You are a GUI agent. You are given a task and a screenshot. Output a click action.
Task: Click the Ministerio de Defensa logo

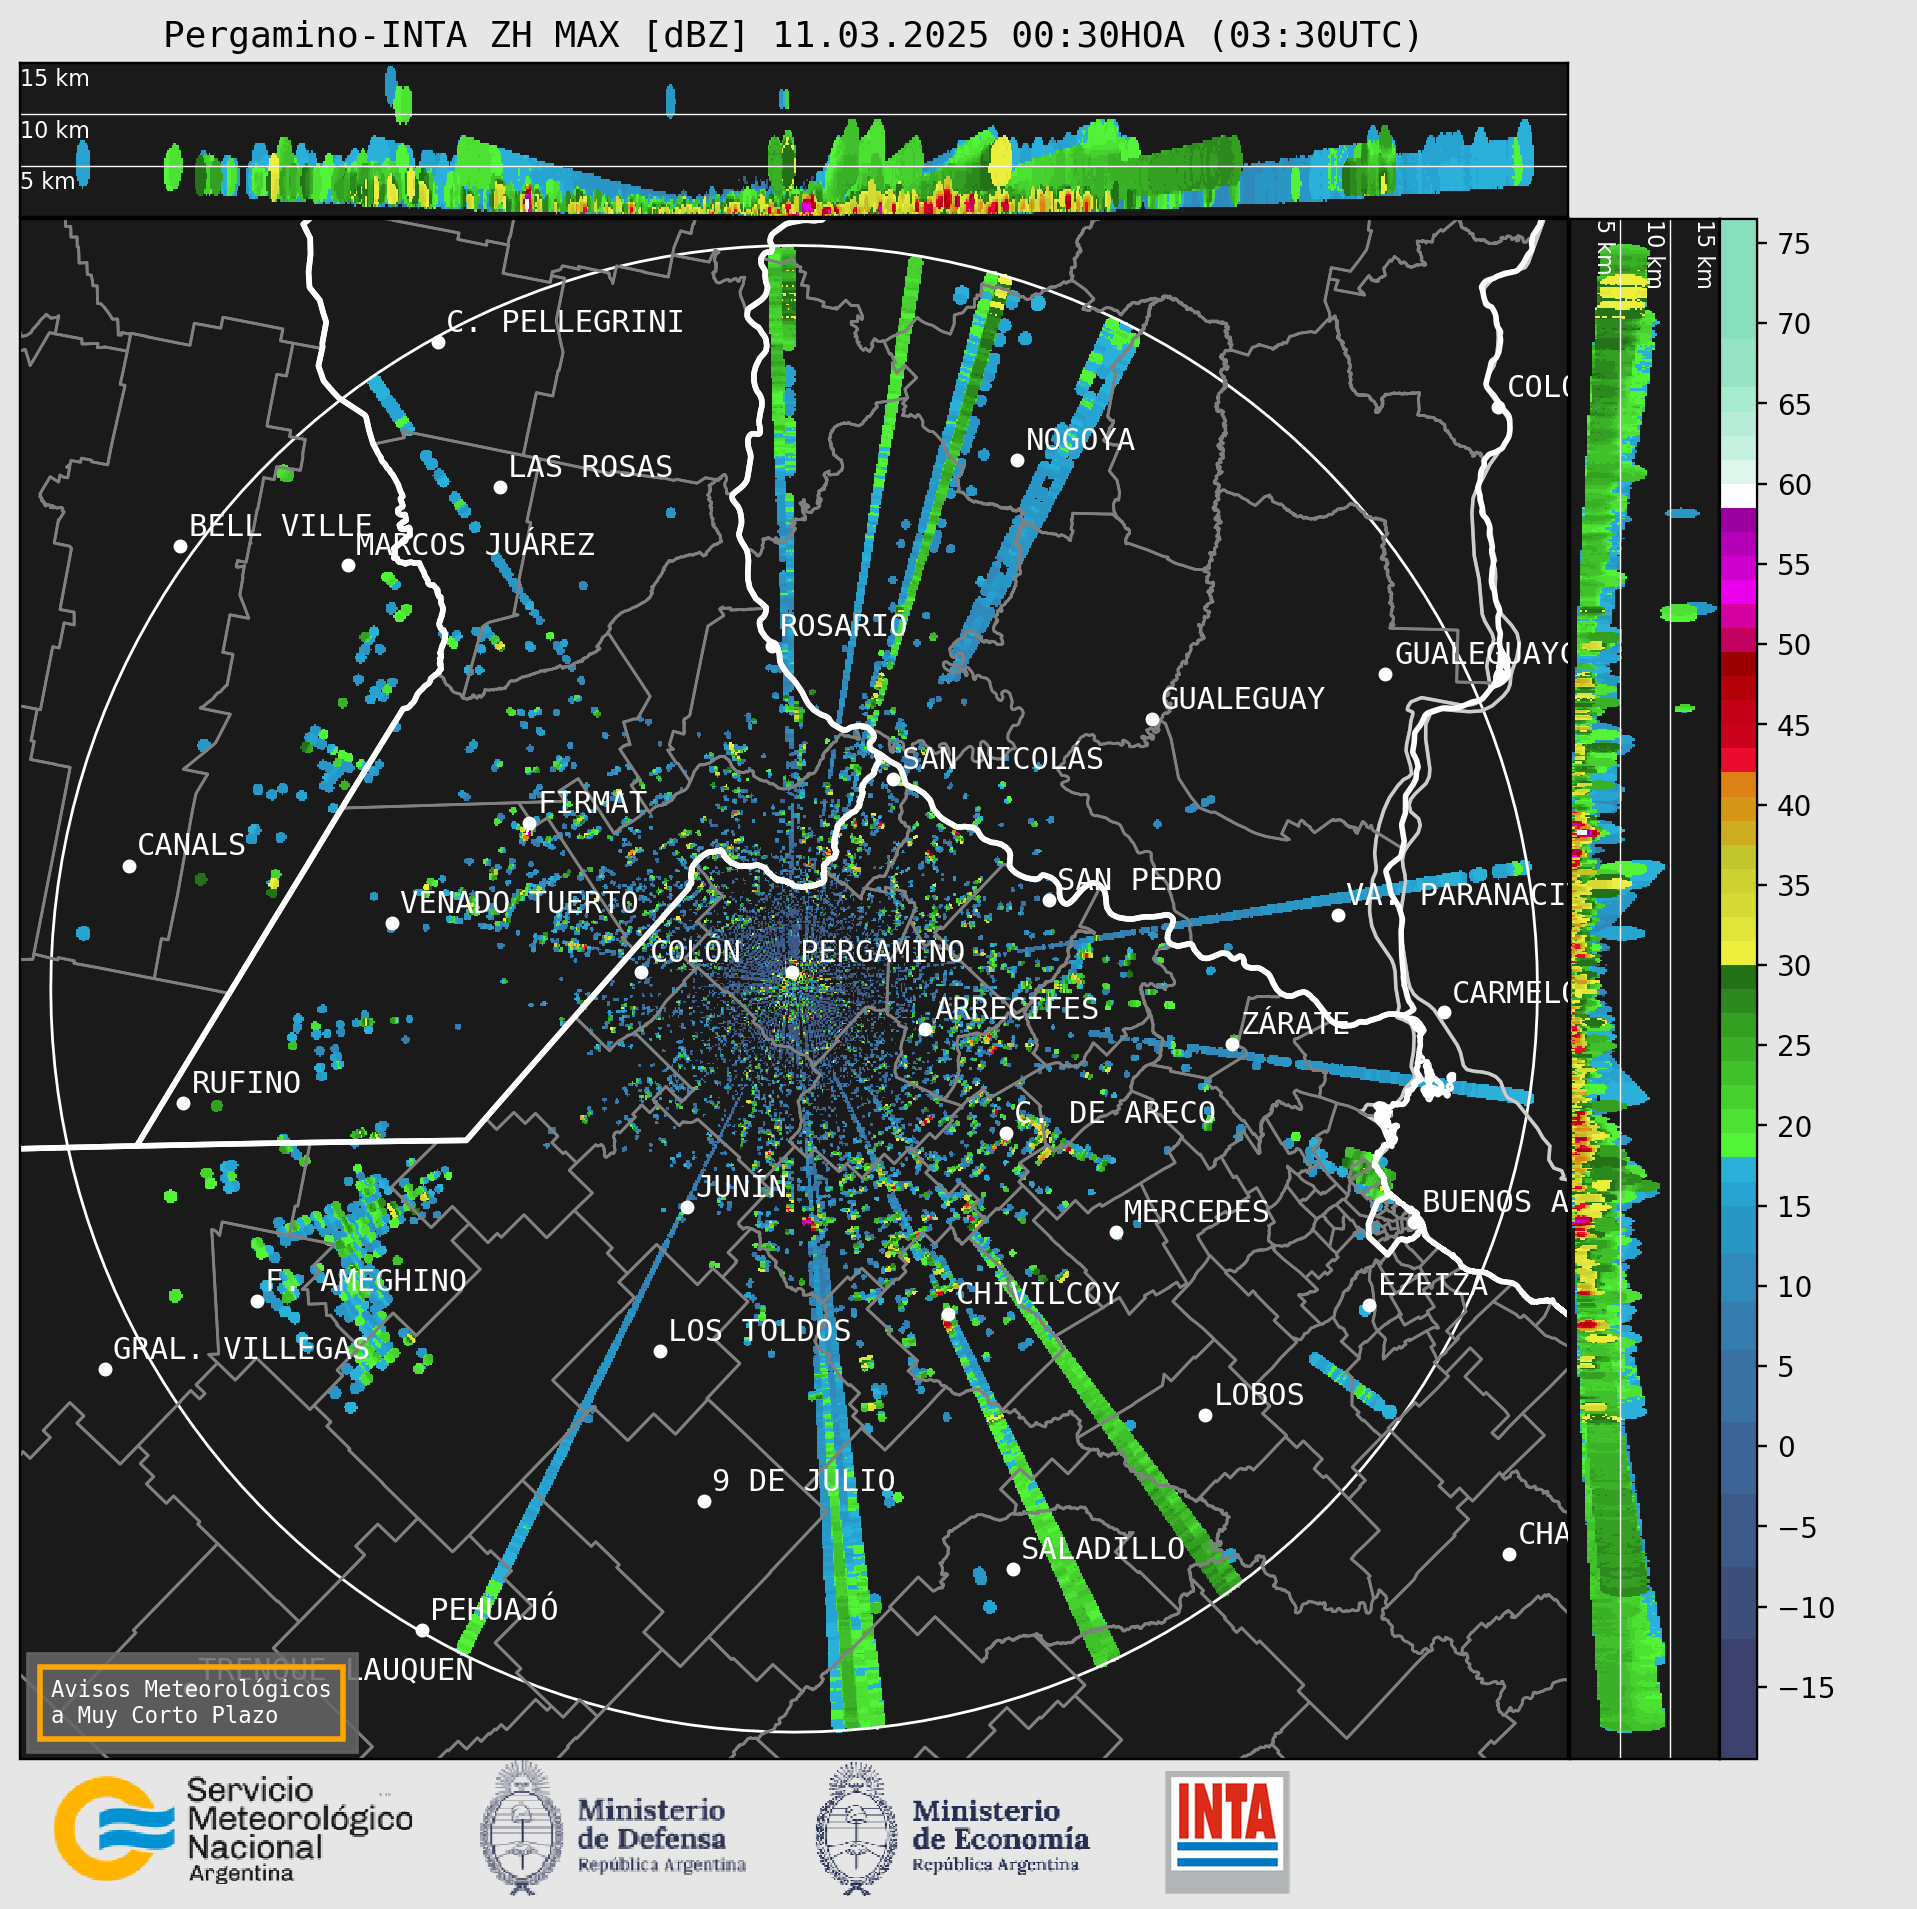tap(612, 1828)
